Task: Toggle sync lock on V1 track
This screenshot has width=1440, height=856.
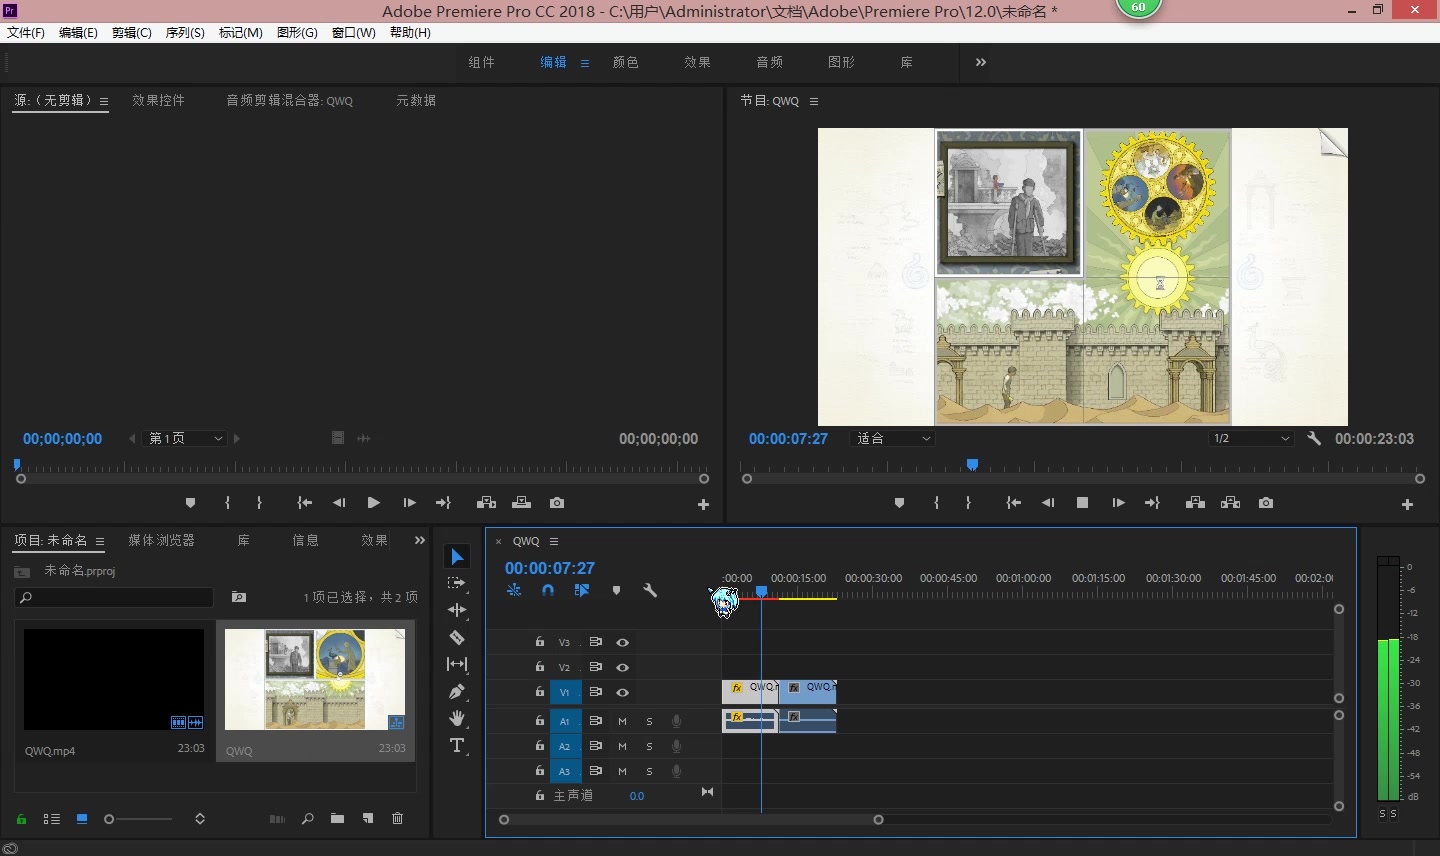Action: point(595,692)
